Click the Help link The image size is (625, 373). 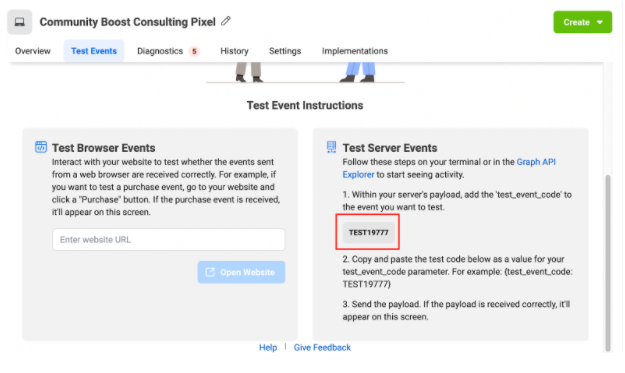pos(268,347)
